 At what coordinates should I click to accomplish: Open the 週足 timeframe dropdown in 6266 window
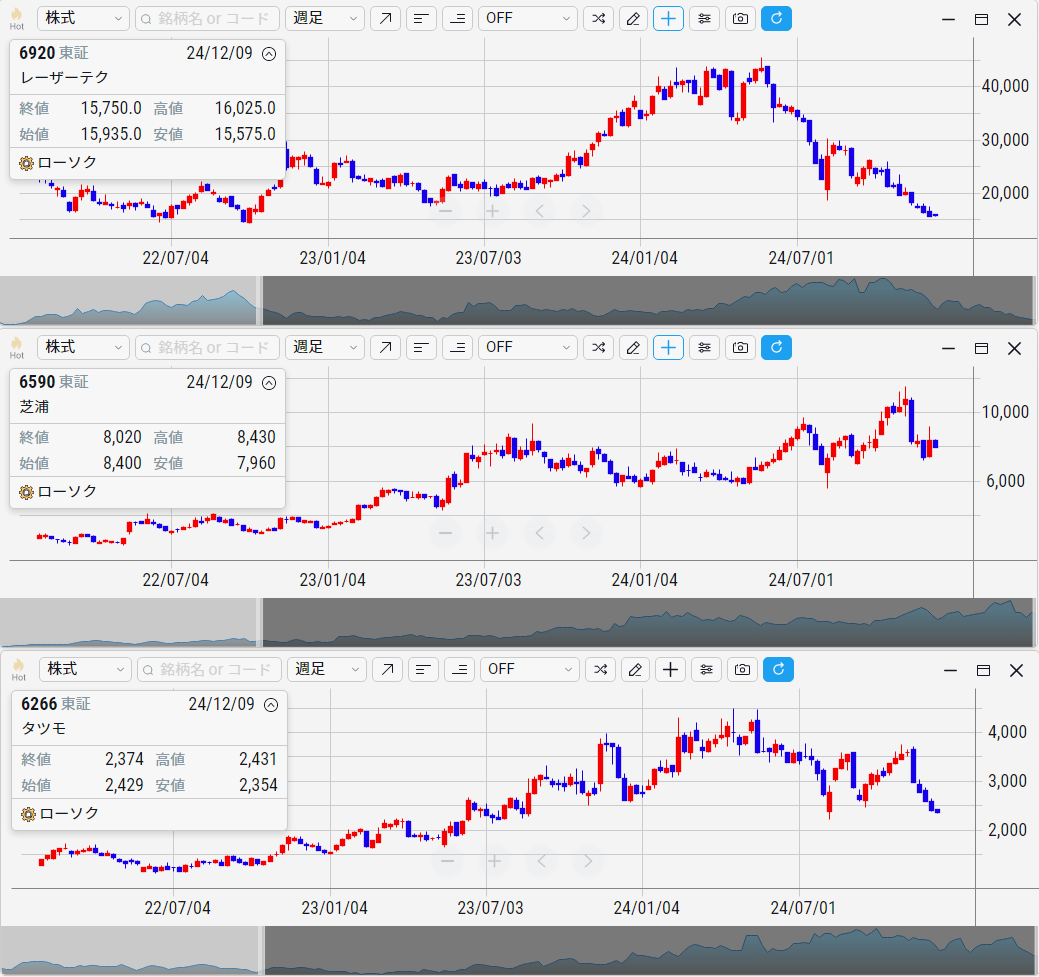click(x=327, y=669)
